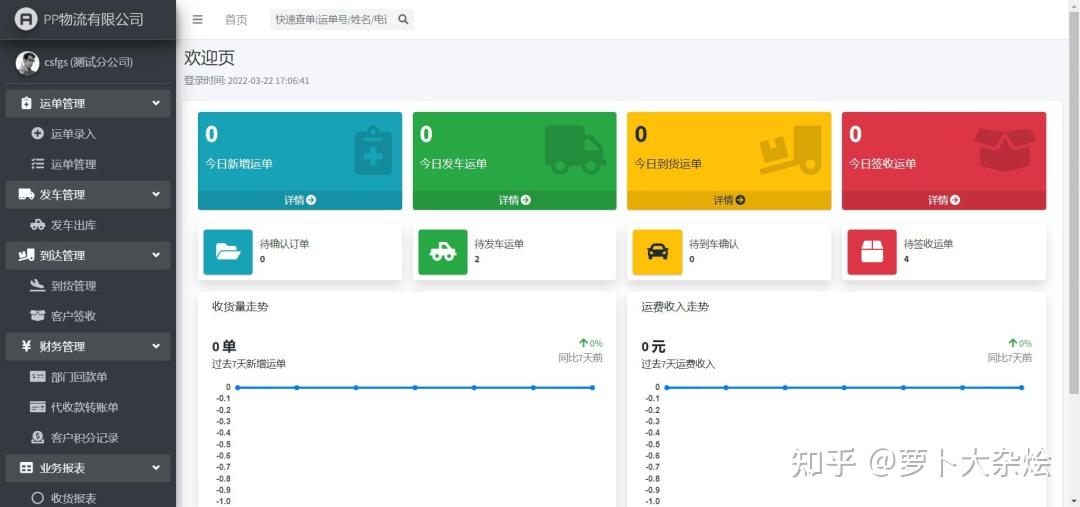Click the 运费收入走势 chart title

point(675,307)
